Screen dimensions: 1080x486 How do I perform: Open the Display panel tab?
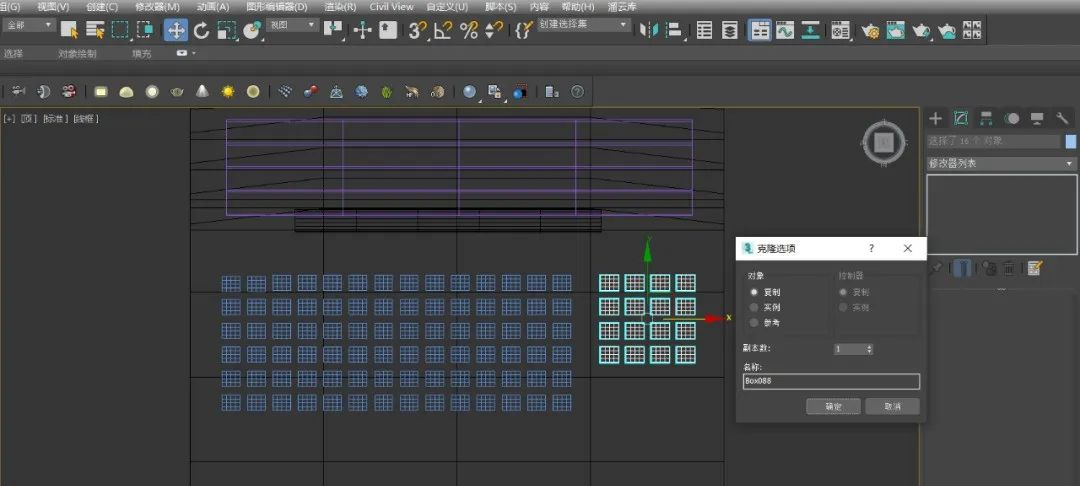point(1037,118)
